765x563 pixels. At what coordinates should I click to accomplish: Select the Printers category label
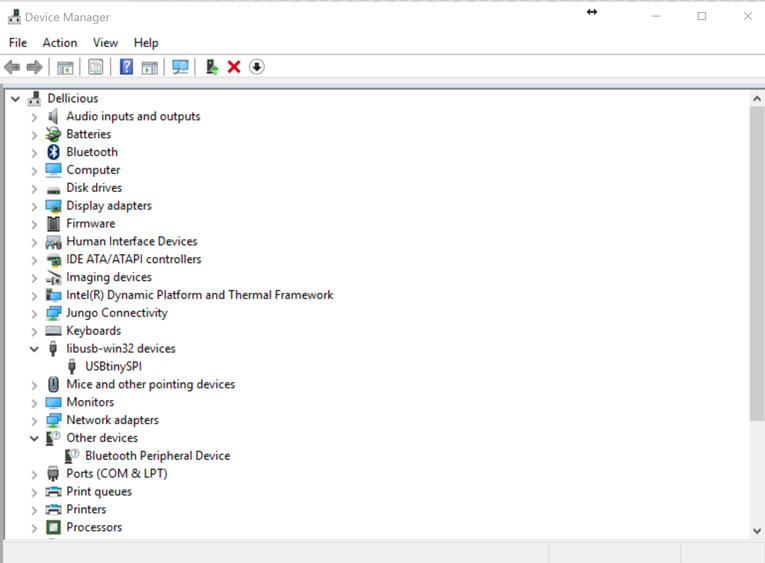pyautogui.click(x=86, y=509)
